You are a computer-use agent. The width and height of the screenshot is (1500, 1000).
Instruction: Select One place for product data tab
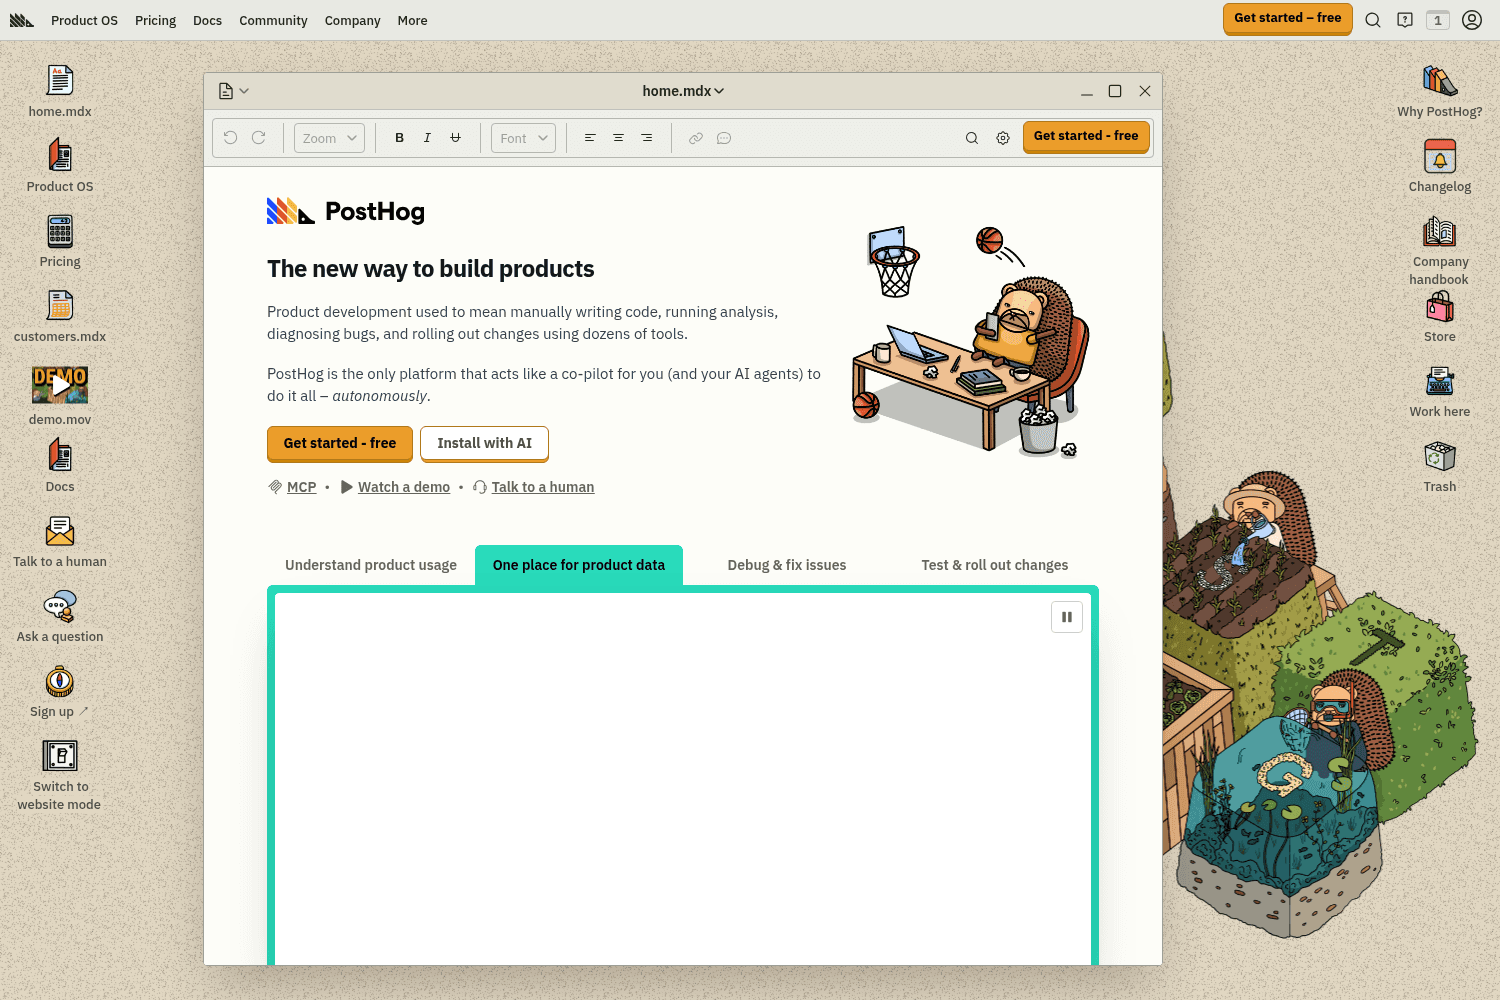pos(579,565)
